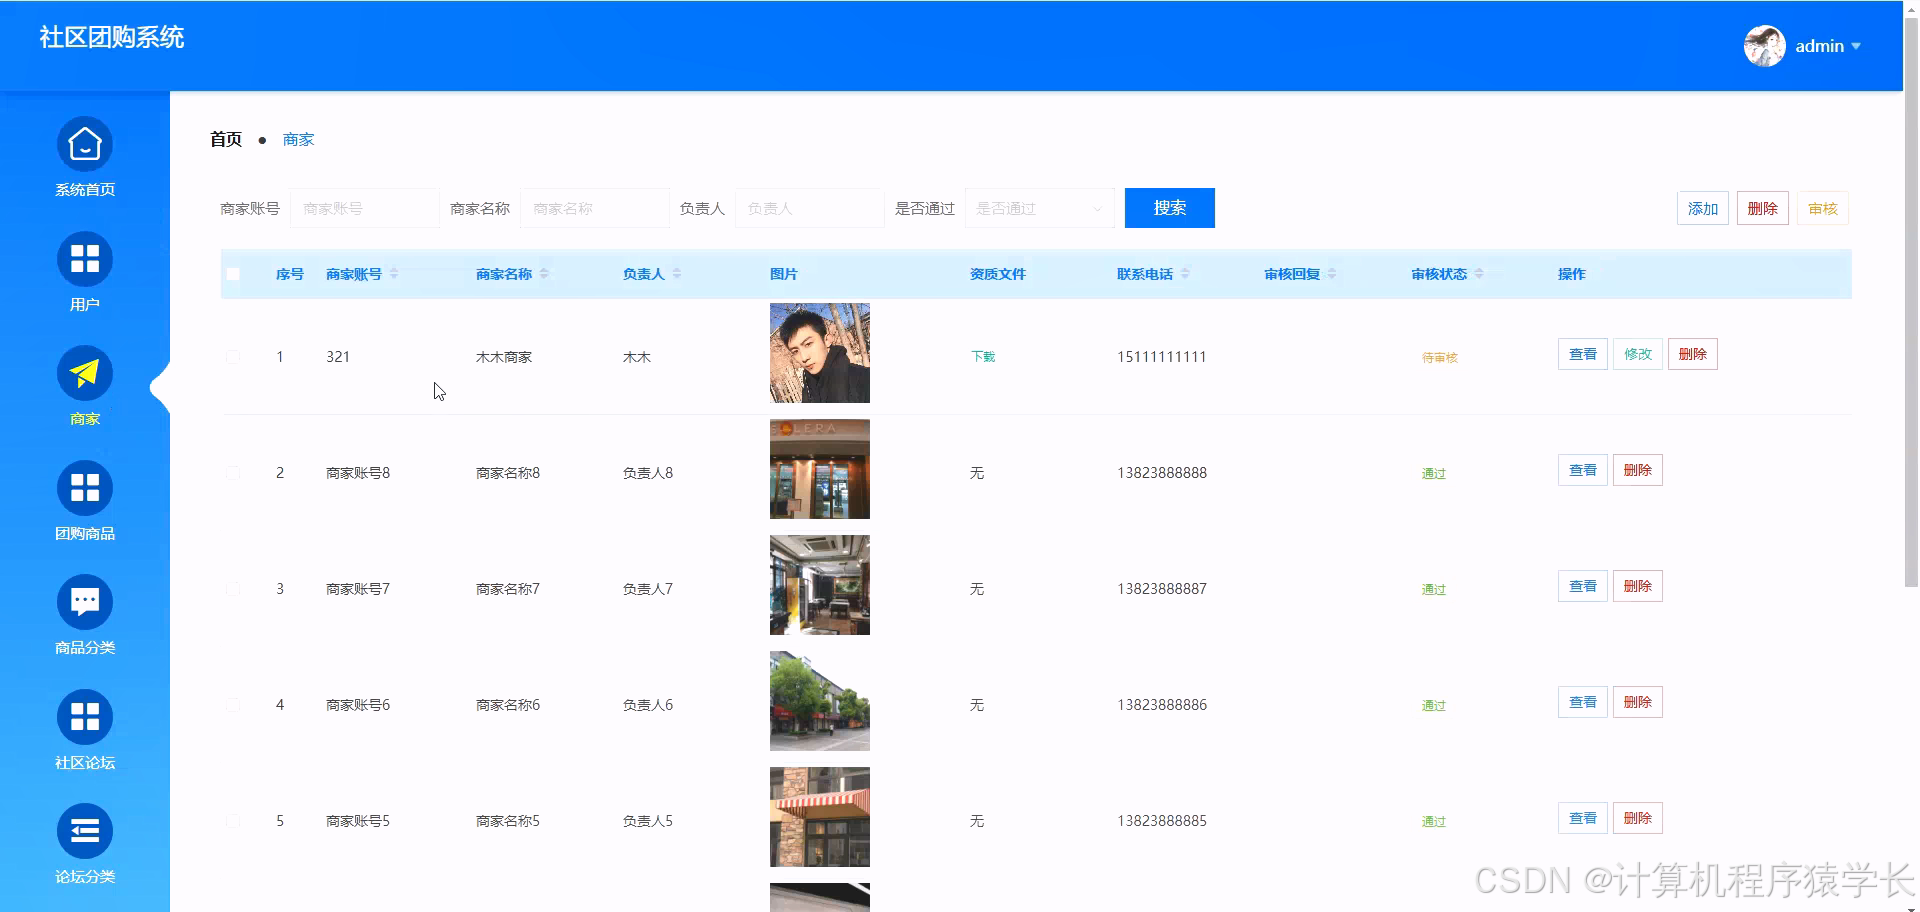Open the 是否通过 dropdown
1920x912 pixels.
pos(1039,208)
